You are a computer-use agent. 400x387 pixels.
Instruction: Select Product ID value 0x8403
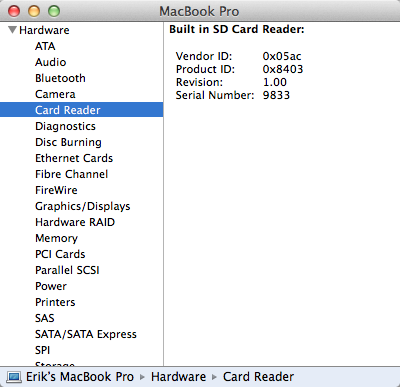click(x=283, y=69)
